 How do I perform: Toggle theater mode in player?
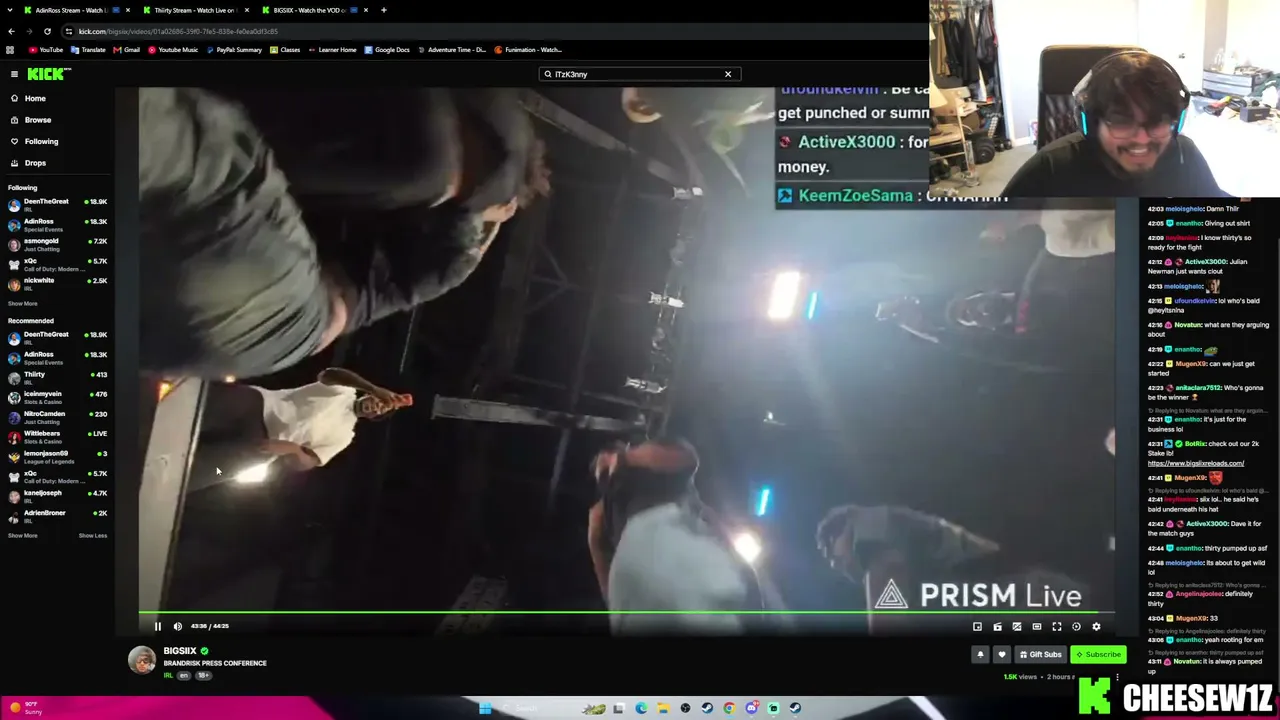[1037, 626]
